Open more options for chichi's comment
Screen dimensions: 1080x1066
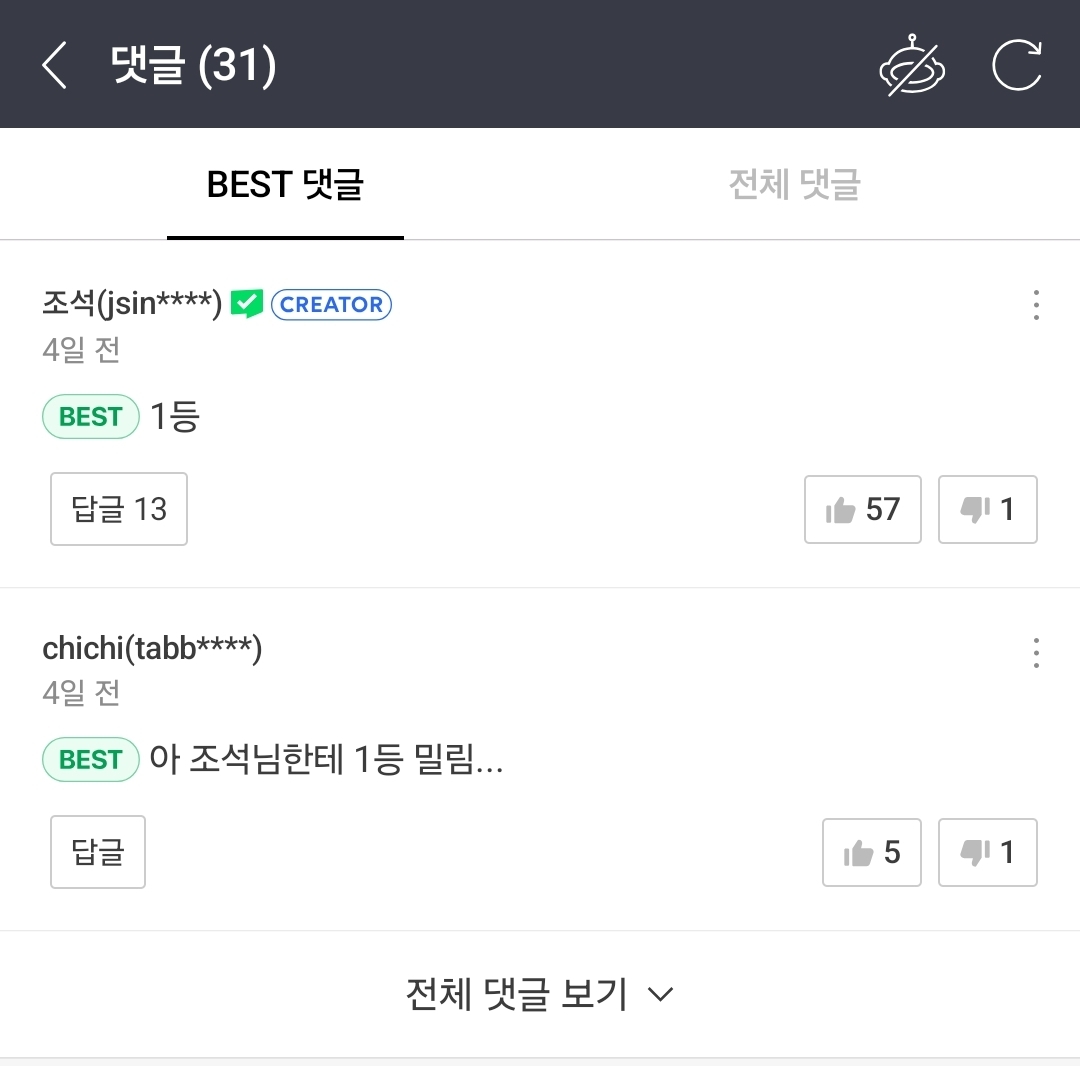pos(1036,653)
